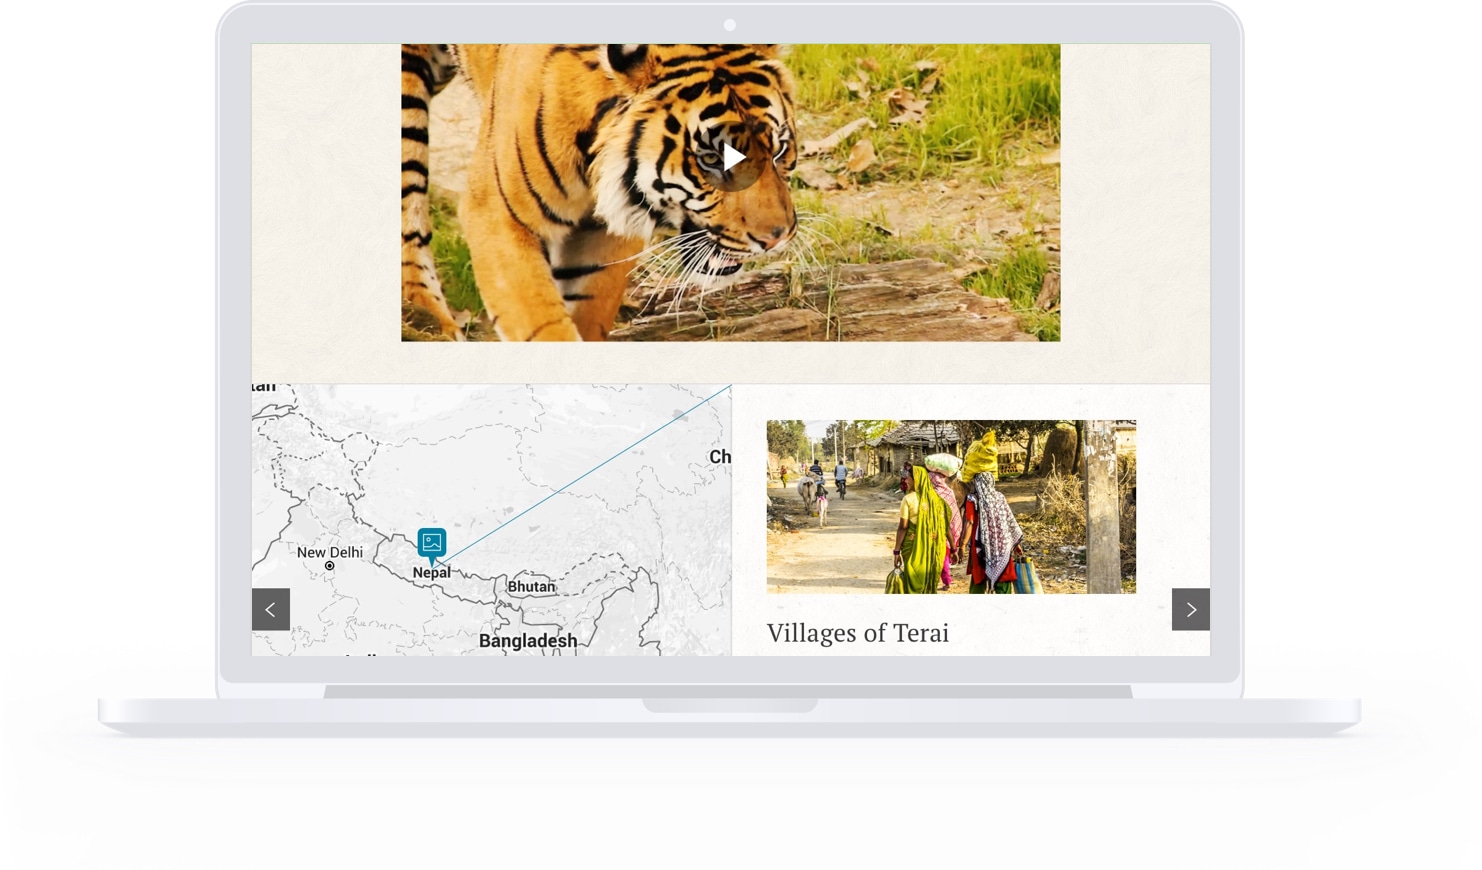Open the image pin marker above Nepal
Screen dimensions: 1482x870
tap(432, 545)
